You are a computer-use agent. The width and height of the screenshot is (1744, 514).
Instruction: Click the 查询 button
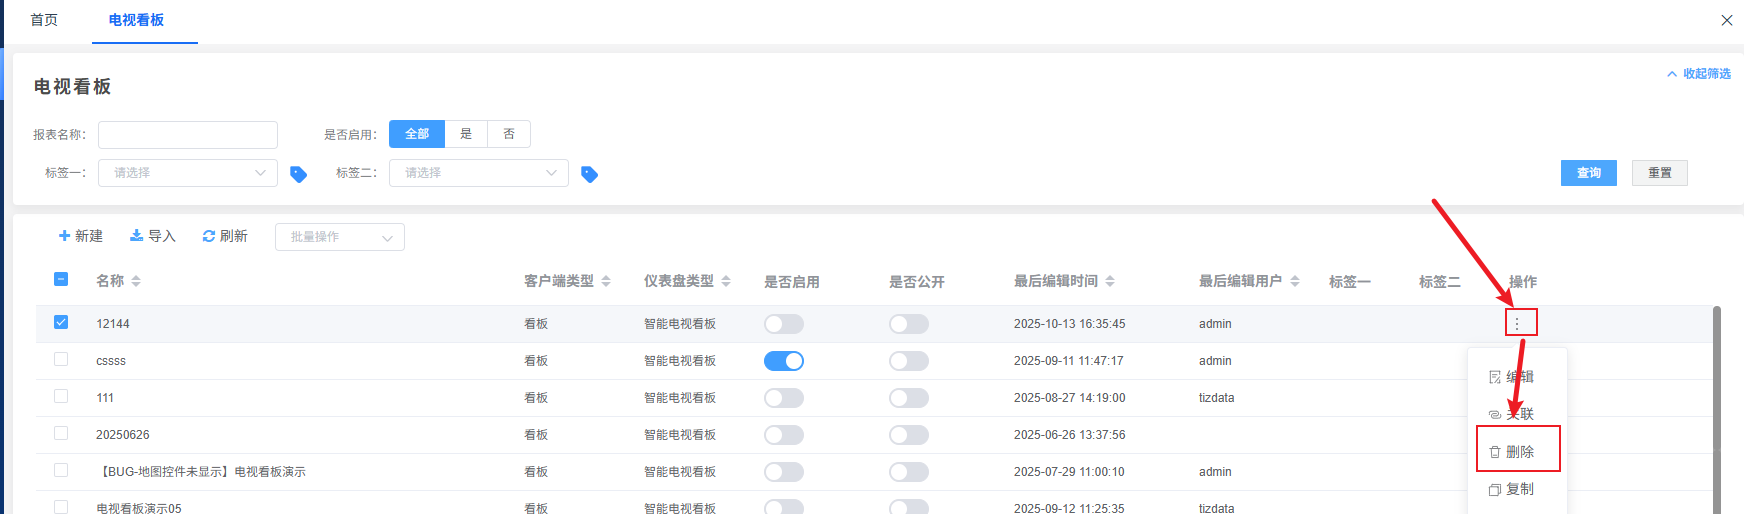tap(1588, 173)
